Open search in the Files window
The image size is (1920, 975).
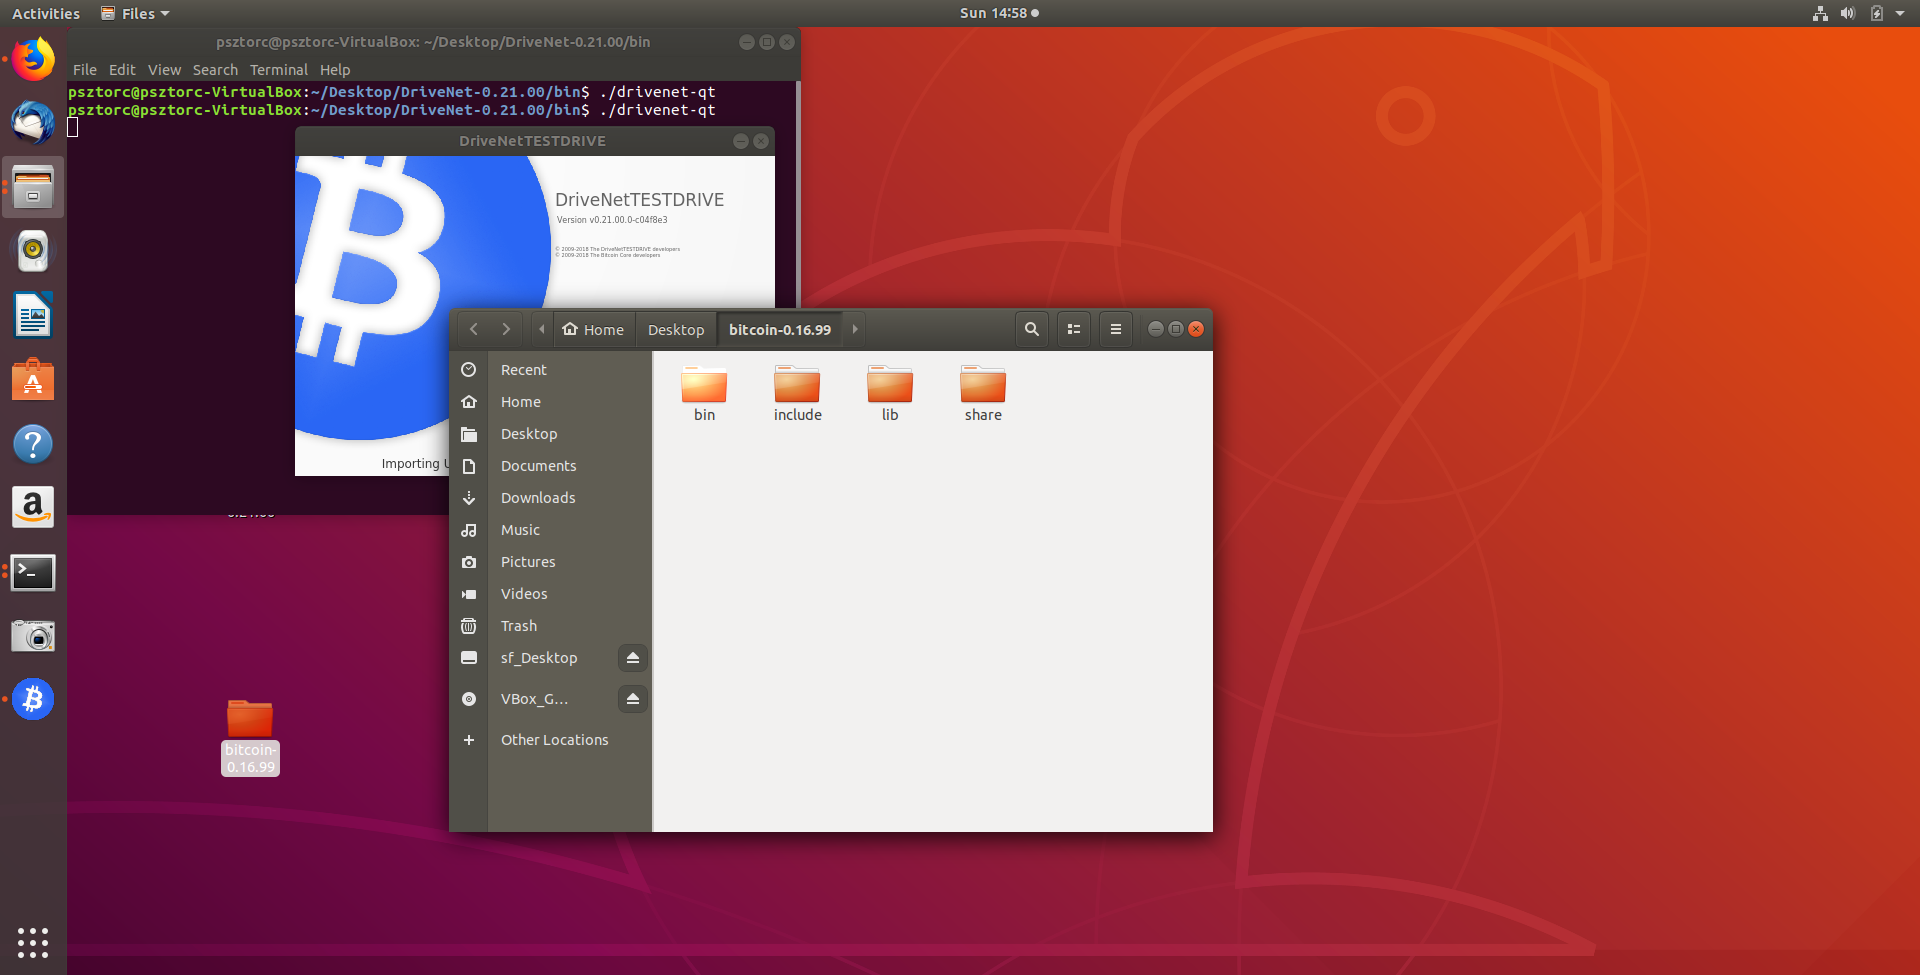tap(1032, 329)
